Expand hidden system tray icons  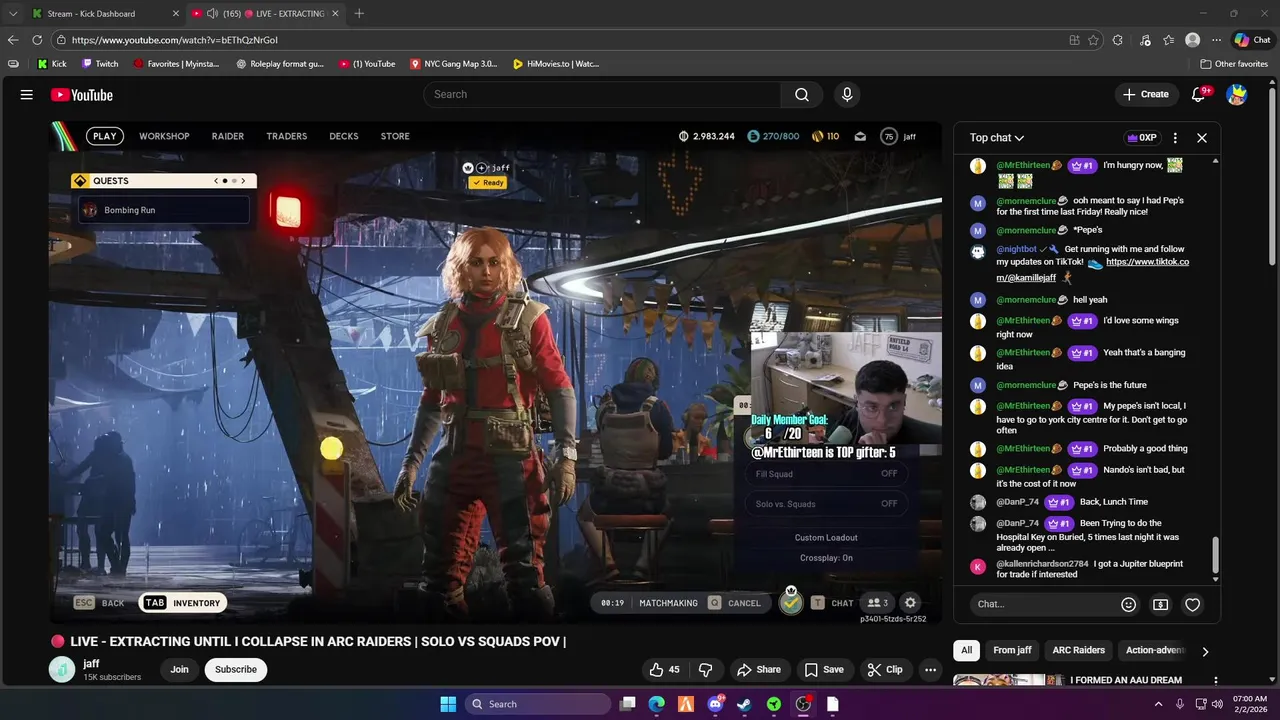[1159, 704]
